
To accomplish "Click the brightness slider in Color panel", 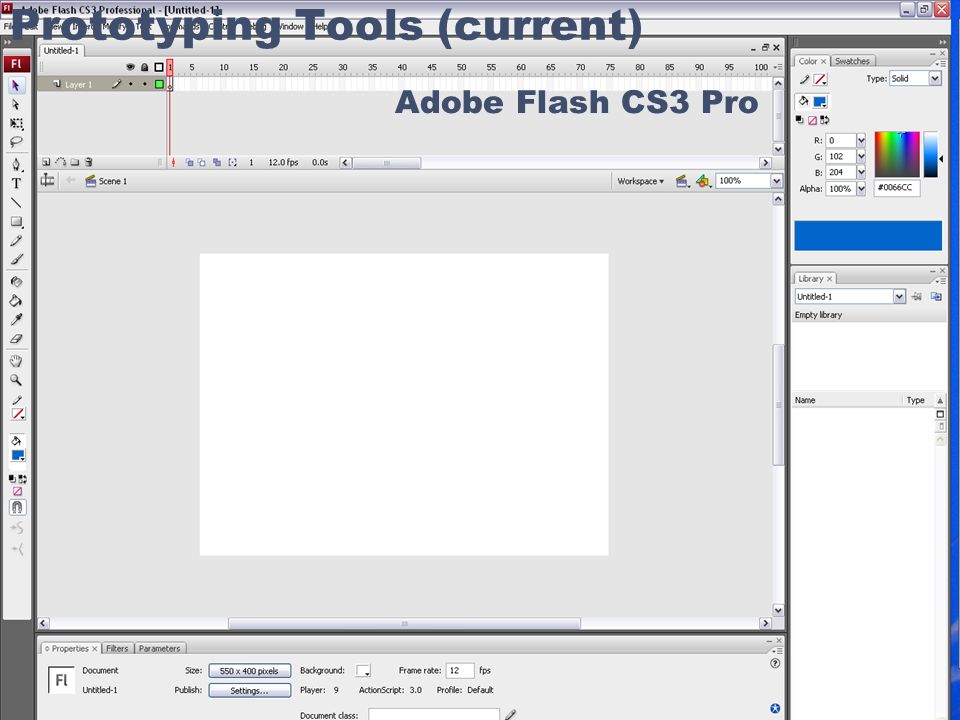I will pos(931,154).
